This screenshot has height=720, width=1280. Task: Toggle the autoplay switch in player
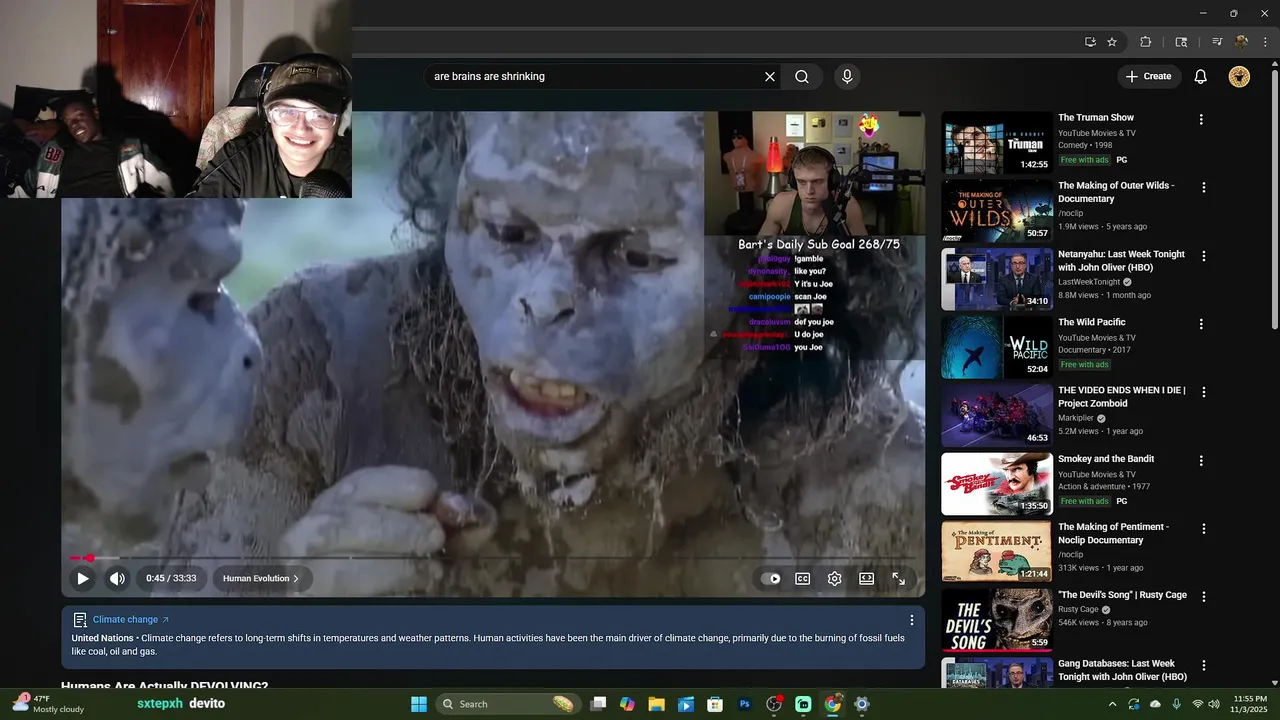tap(771, 578)
